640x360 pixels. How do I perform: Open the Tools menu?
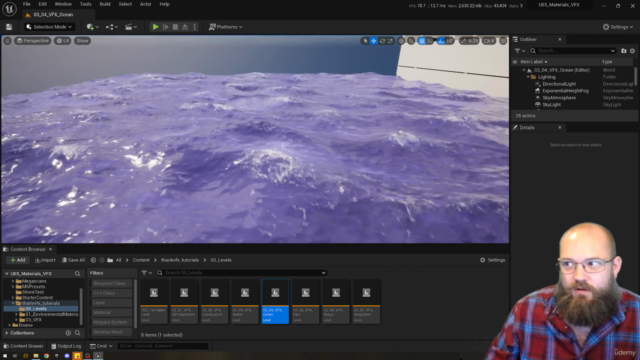click(85, 4)
